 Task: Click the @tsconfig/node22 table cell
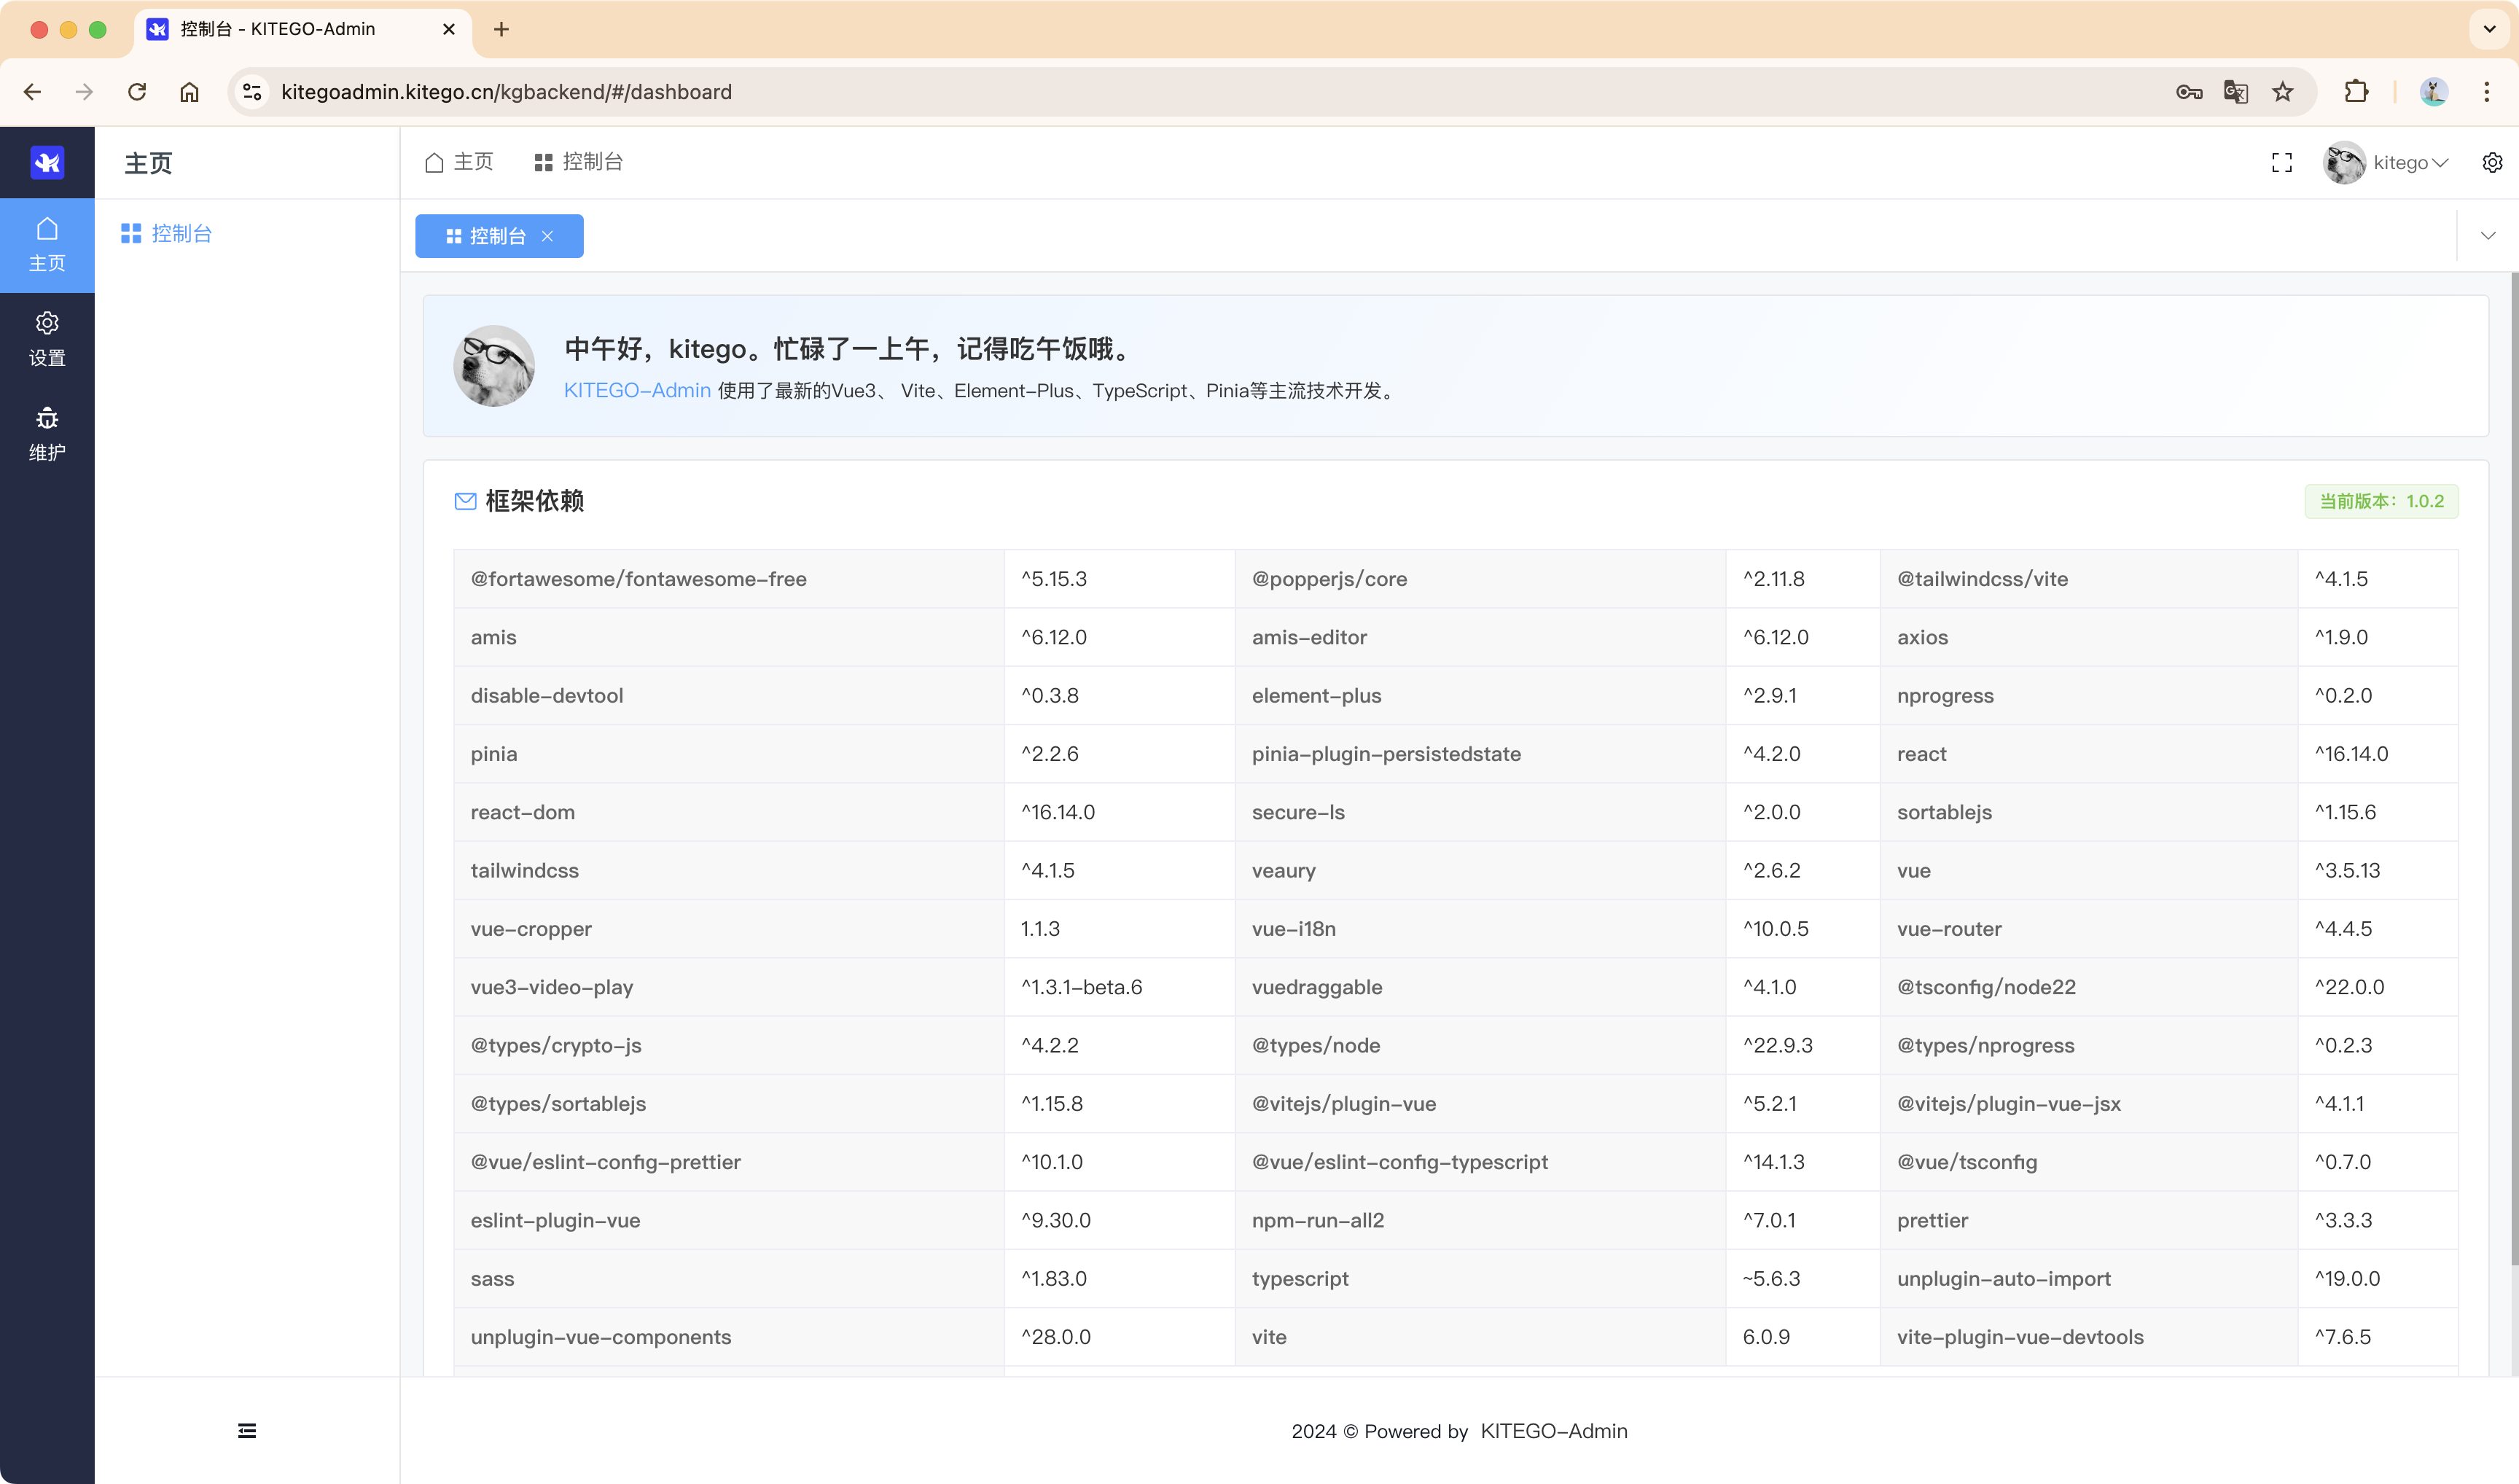(2088, 987)
